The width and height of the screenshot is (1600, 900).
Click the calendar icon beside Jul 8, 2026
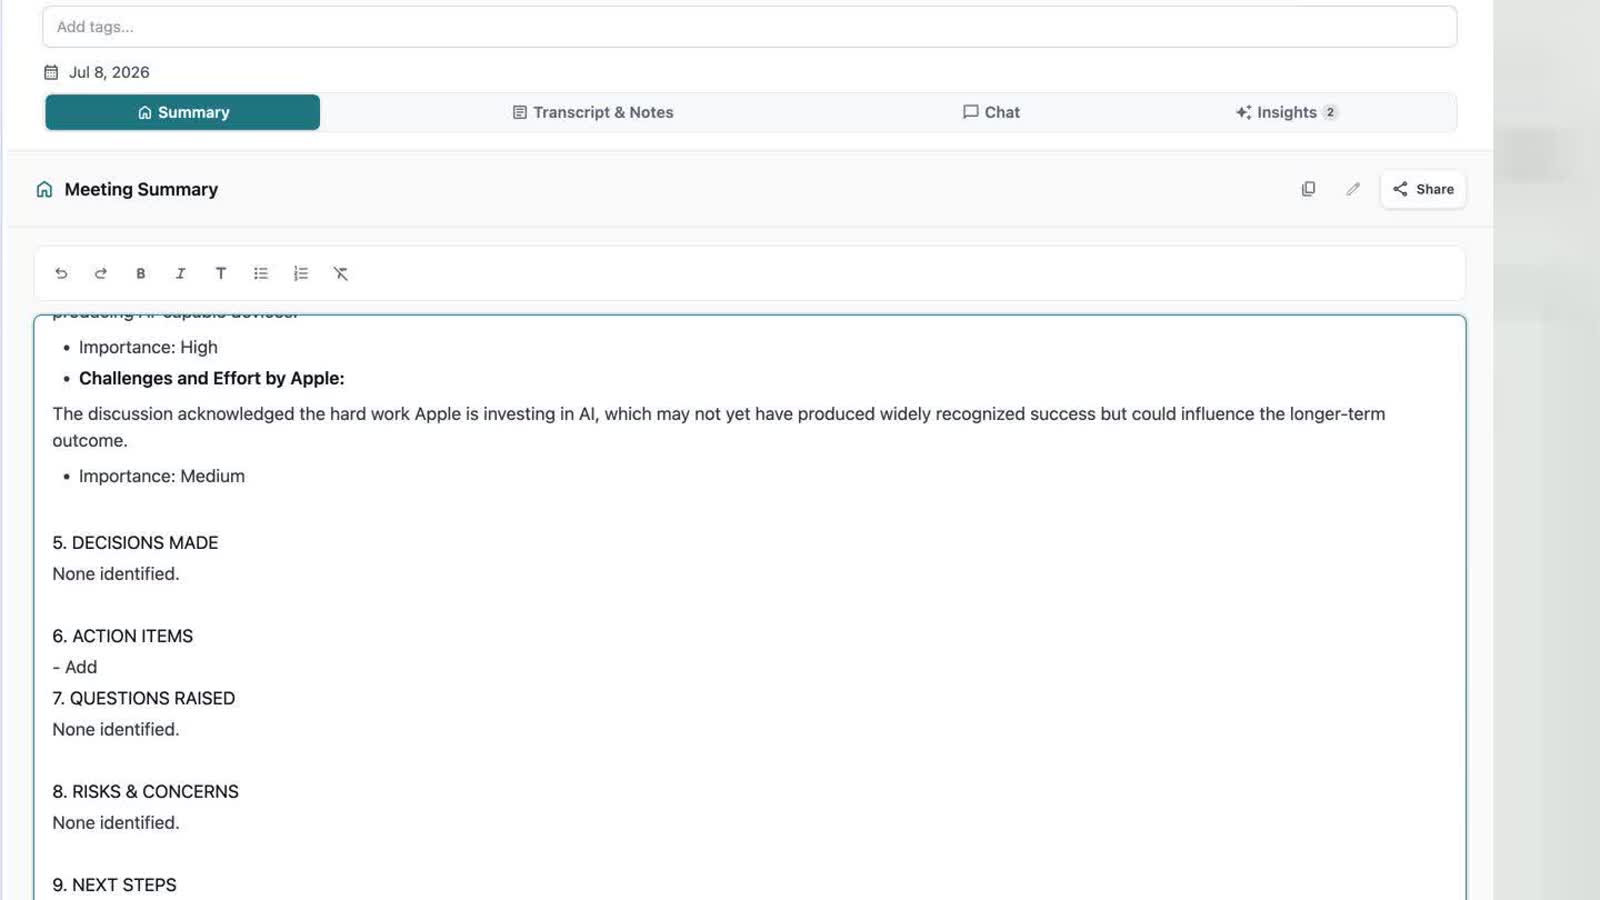click(51, 72)
